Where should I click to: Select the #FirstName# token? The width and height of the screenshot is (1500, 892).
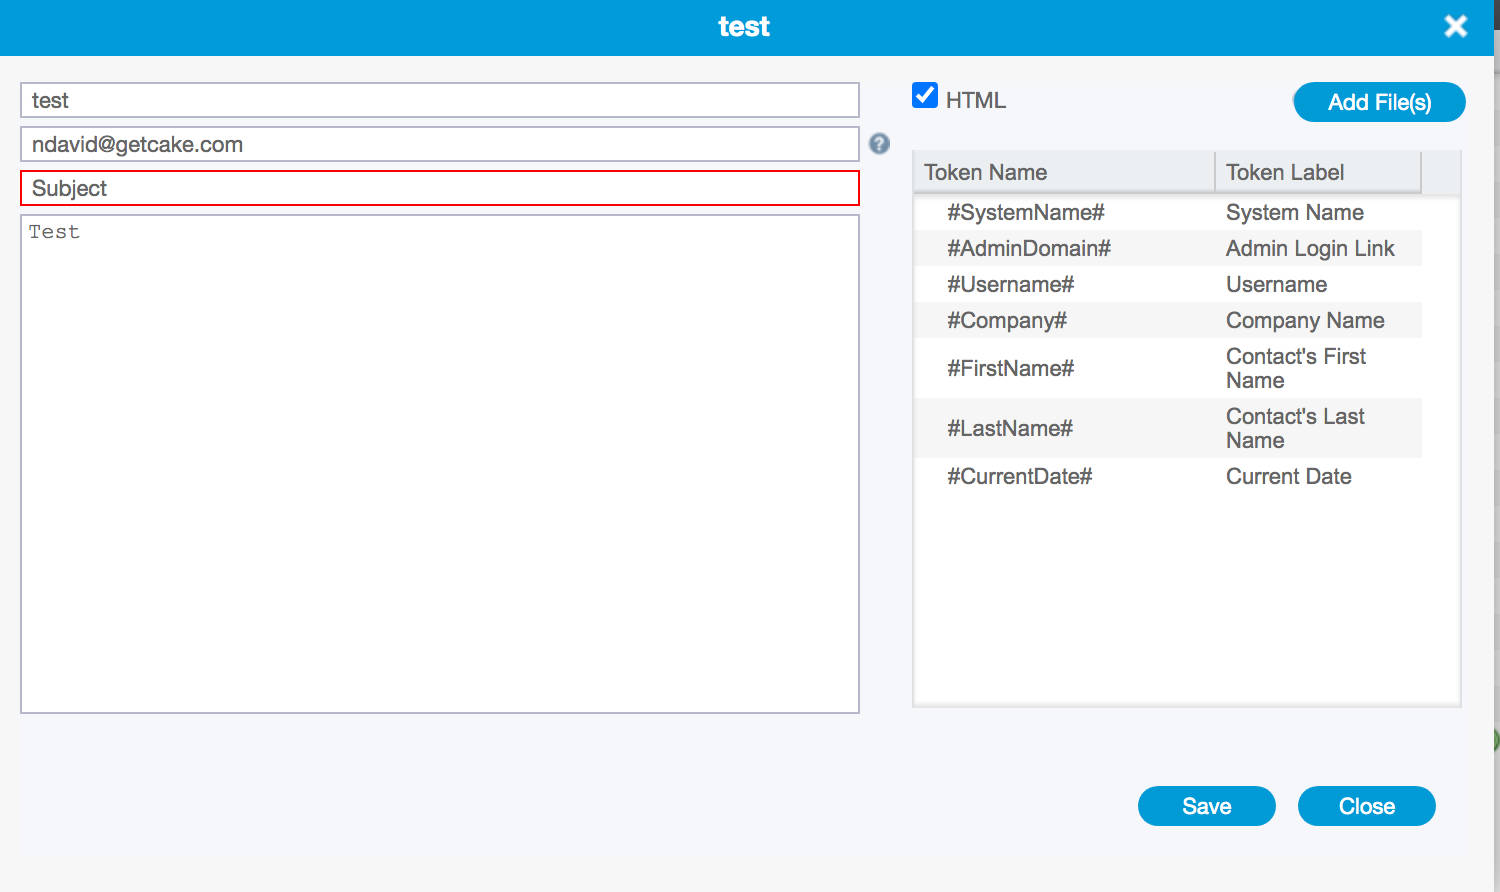(1010, 369)
